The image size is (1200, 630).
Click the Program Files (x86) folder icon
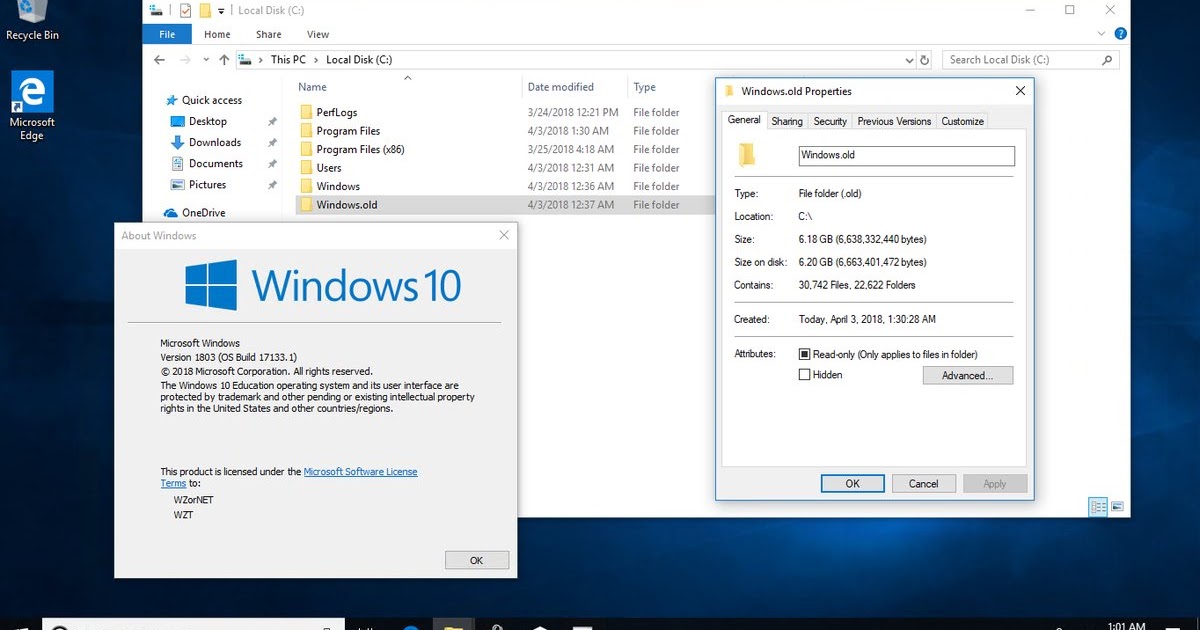point(307,149)
